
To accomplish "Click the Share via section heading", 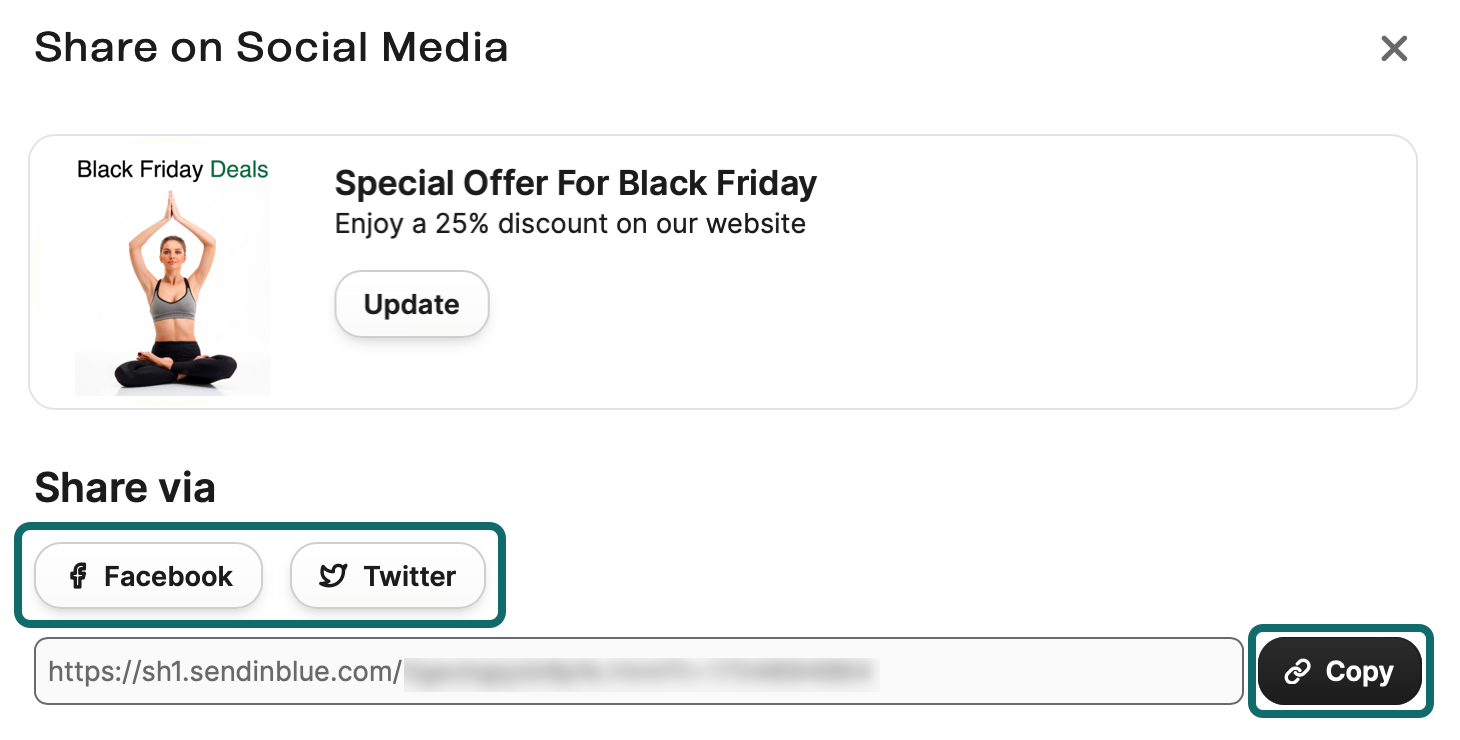I will 125,488.
